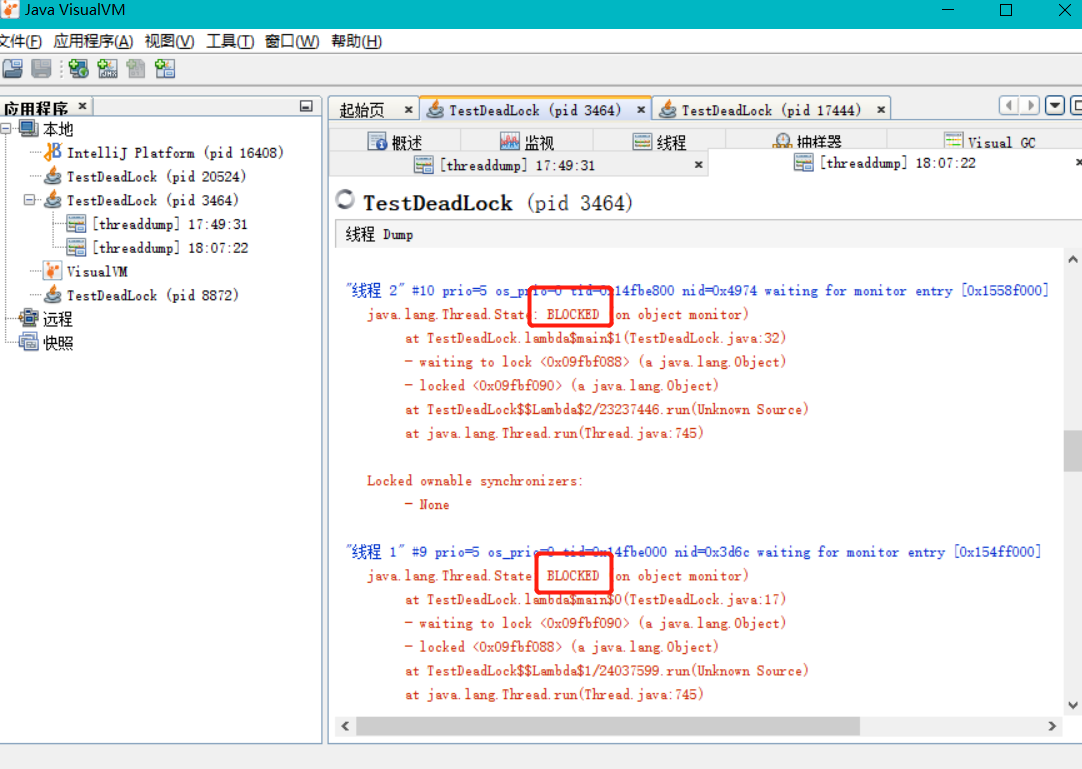Click the "线程 2" #10 header line
The width and height of the screenshot is (1082, 769).
[x=697, y=291]
